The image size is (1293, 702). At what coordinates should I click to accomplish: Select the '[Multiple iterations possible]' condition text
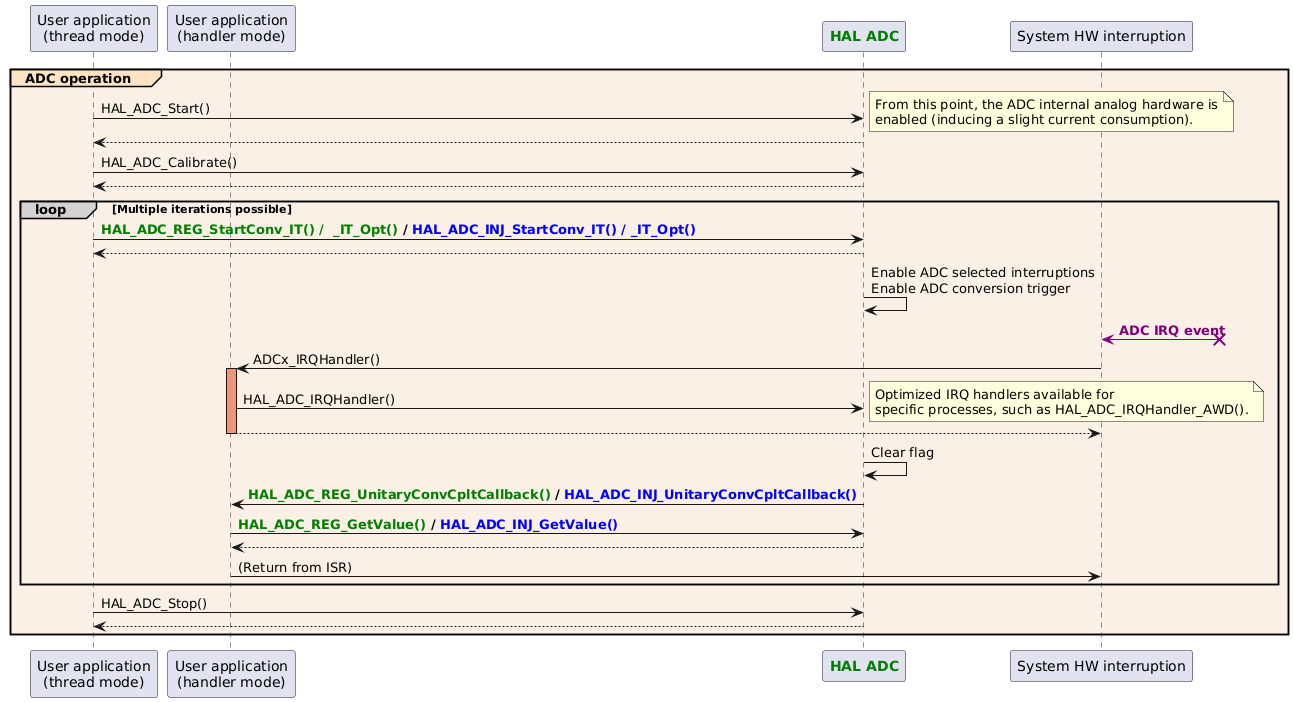coord(202,209)
